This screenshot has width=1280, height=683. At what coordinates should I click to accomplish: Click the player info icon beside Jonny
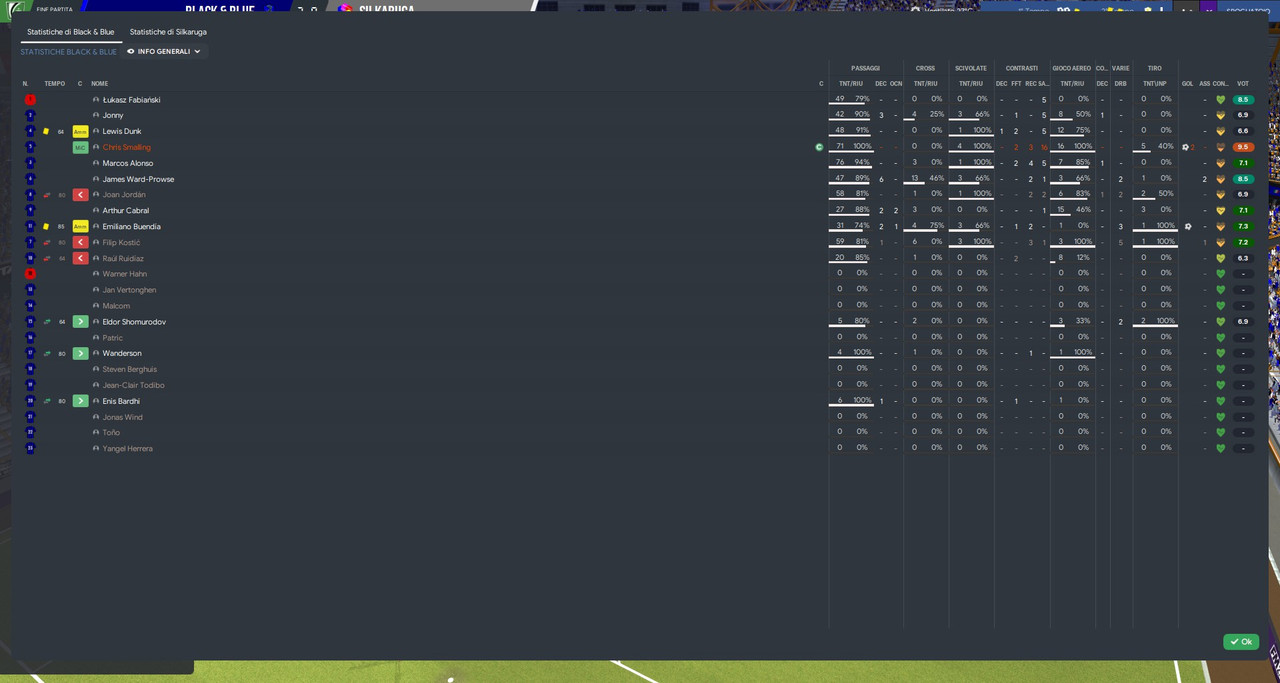96,115
